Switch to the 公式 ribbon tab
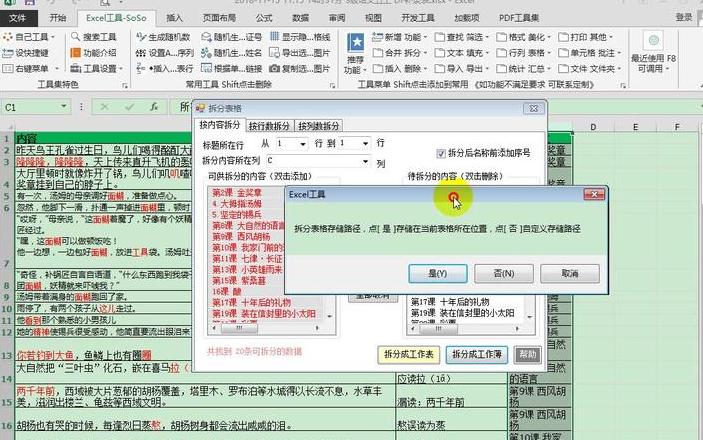Screen dimensions: 703x440 point(264,18)
